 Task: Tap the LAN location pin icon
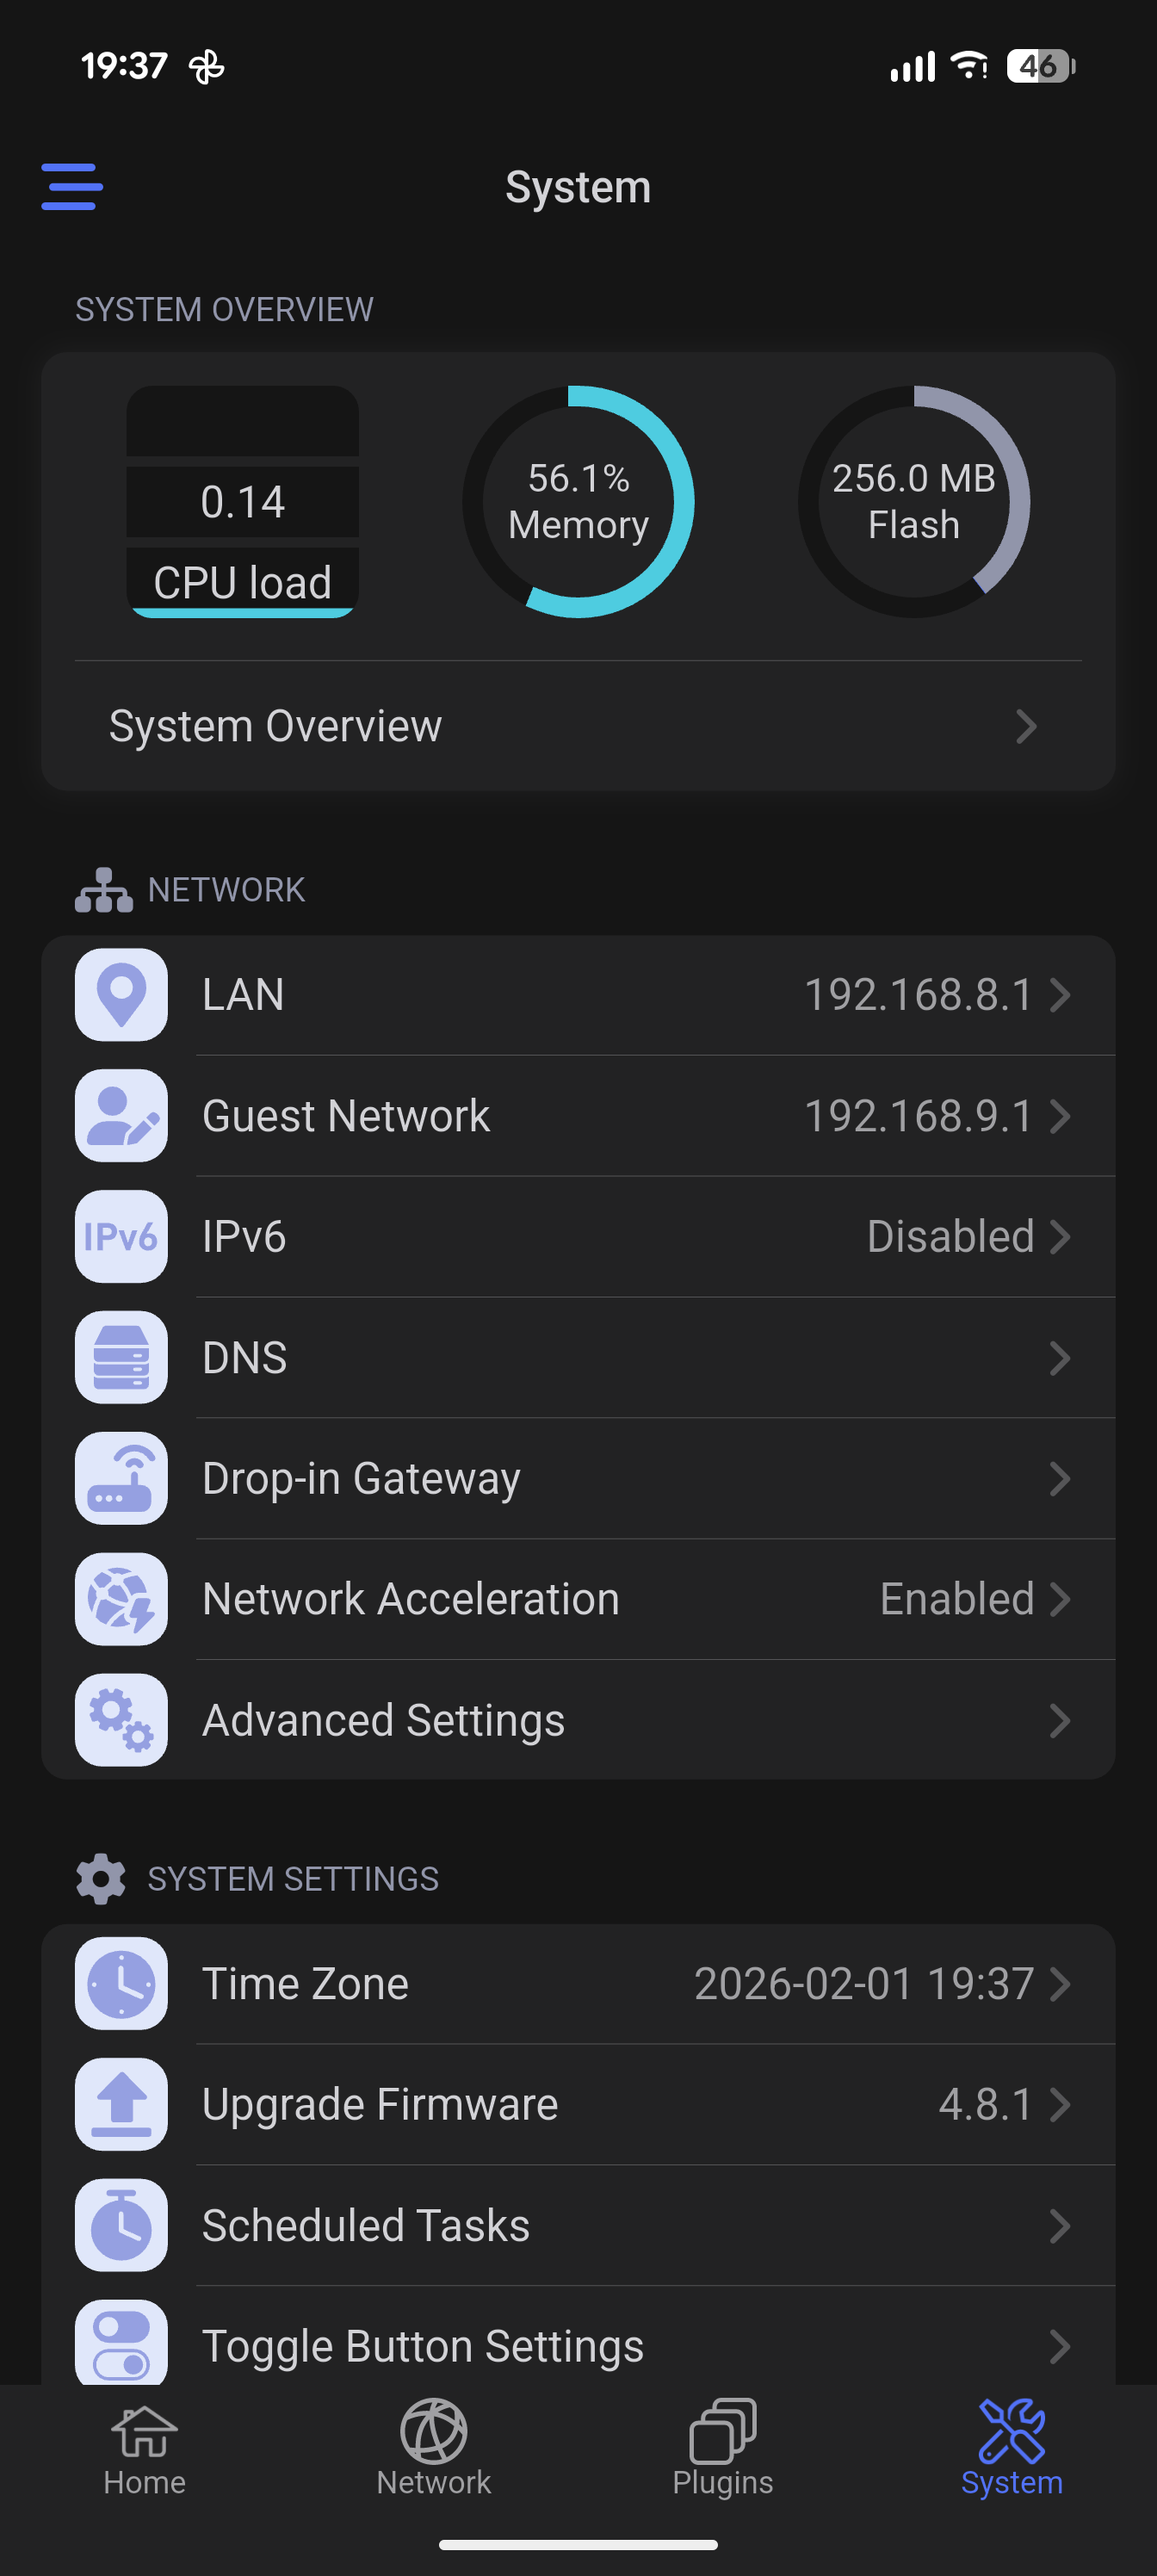click(x=121, y=995)
